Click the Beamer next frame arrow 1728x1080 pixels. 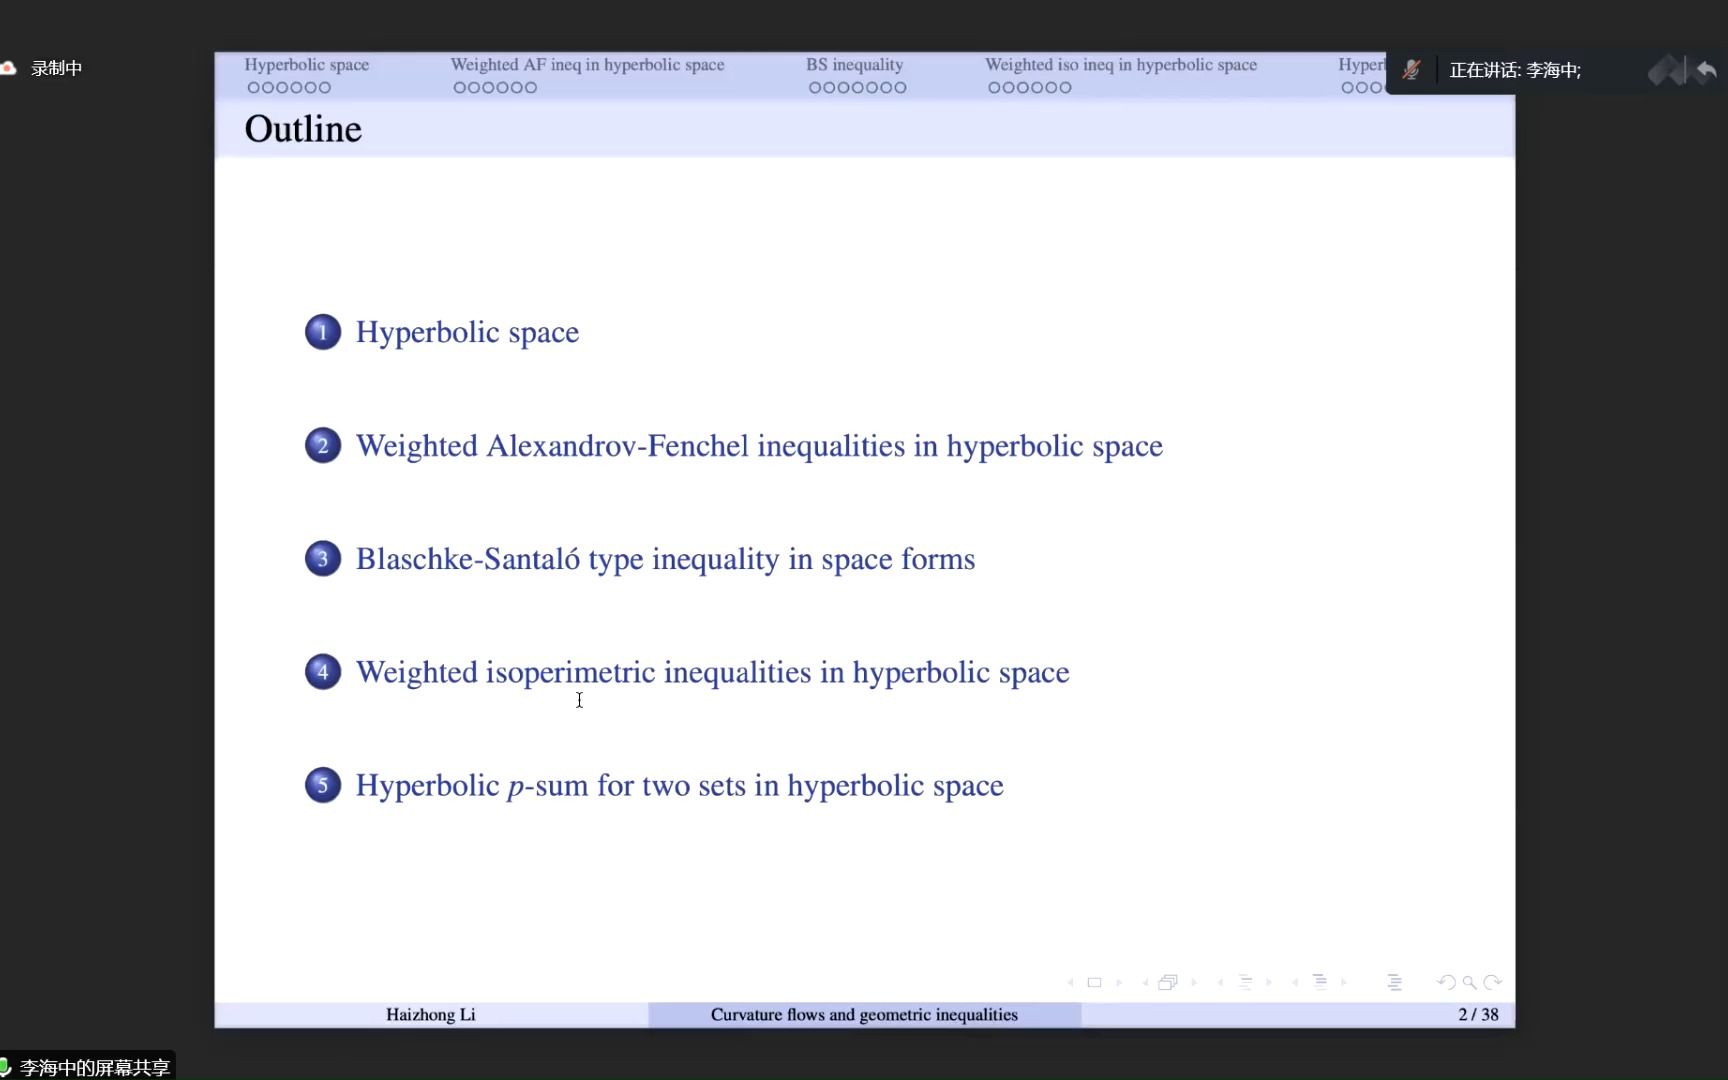click(1193, 982)
